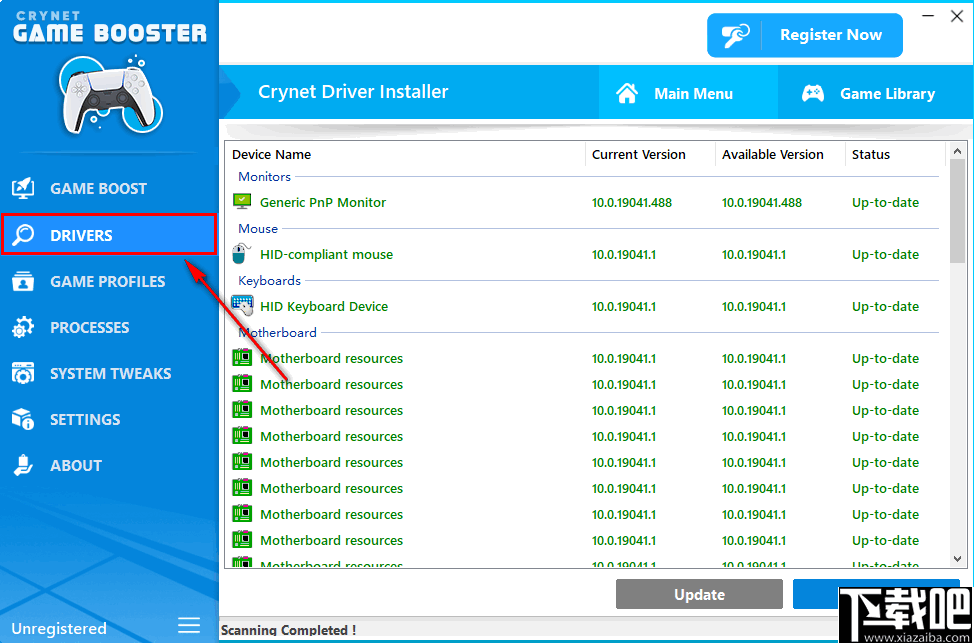Open the hamburger menu next to Unregistered

[189, 624]
